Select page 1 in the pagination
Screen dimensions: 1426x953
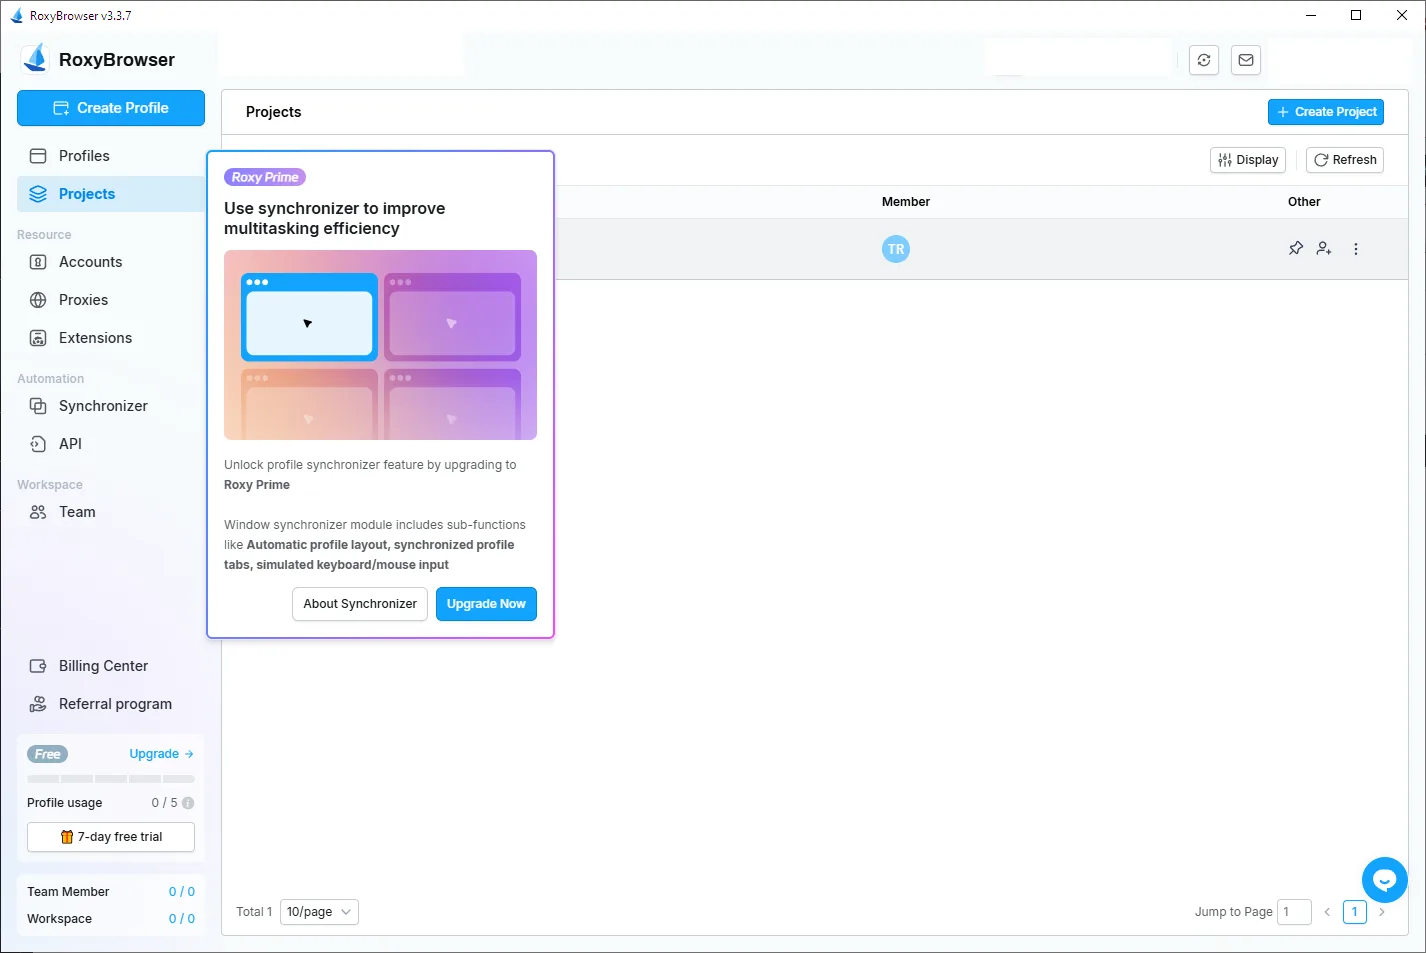[x=1355, y=912]
